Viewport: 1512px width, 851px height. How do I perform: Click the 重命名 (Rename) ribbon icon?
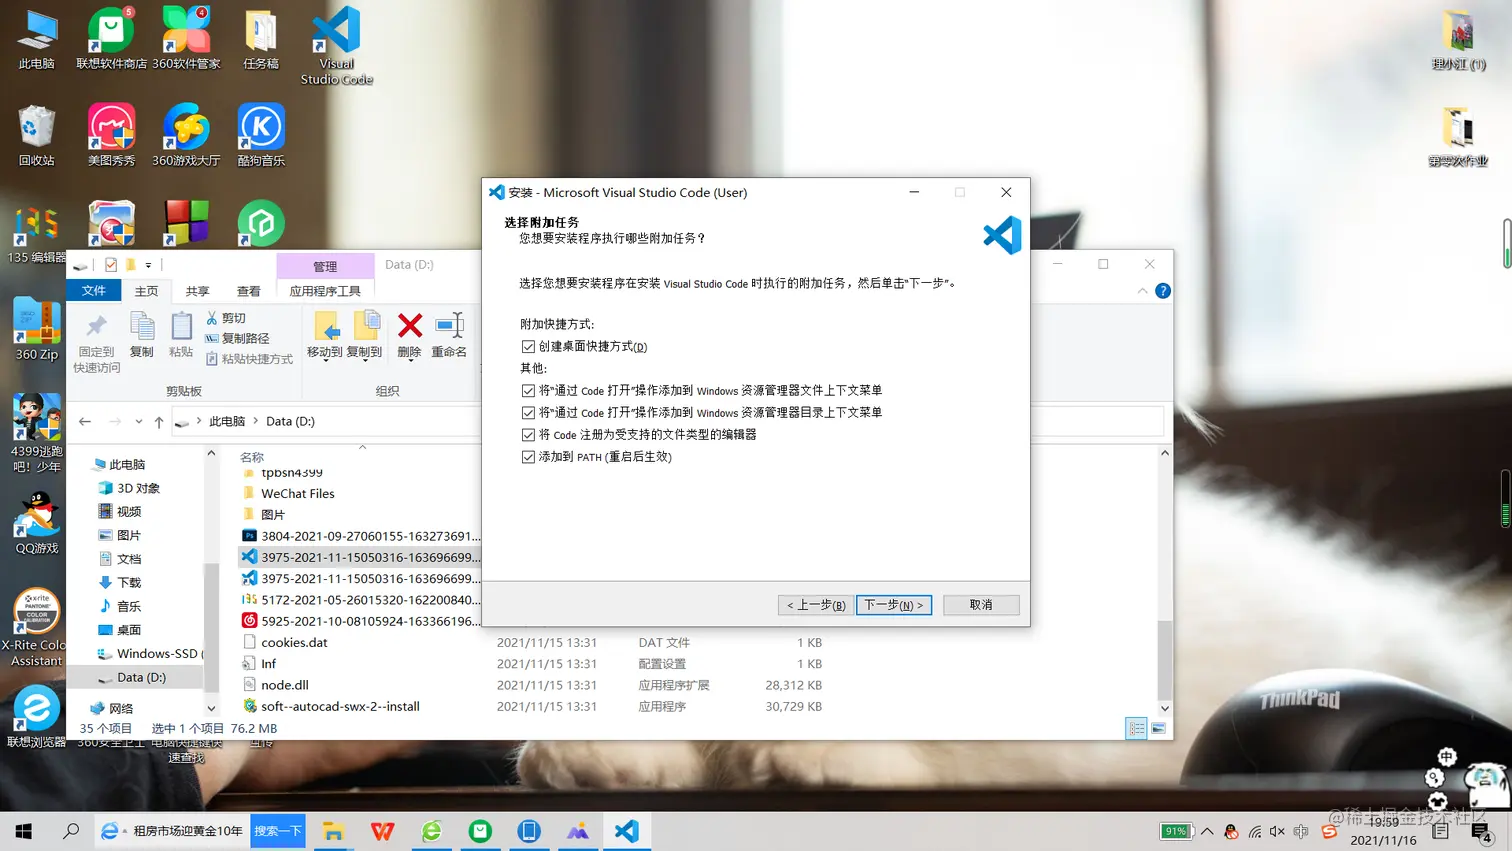coord(449,336)
